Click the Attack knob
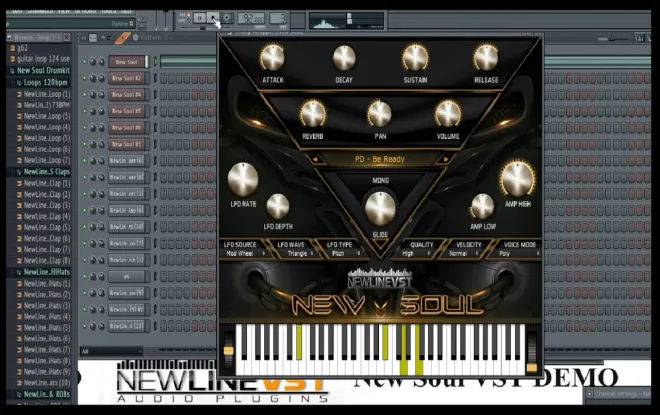Screen dimensions: 660x415 (272, 57)
